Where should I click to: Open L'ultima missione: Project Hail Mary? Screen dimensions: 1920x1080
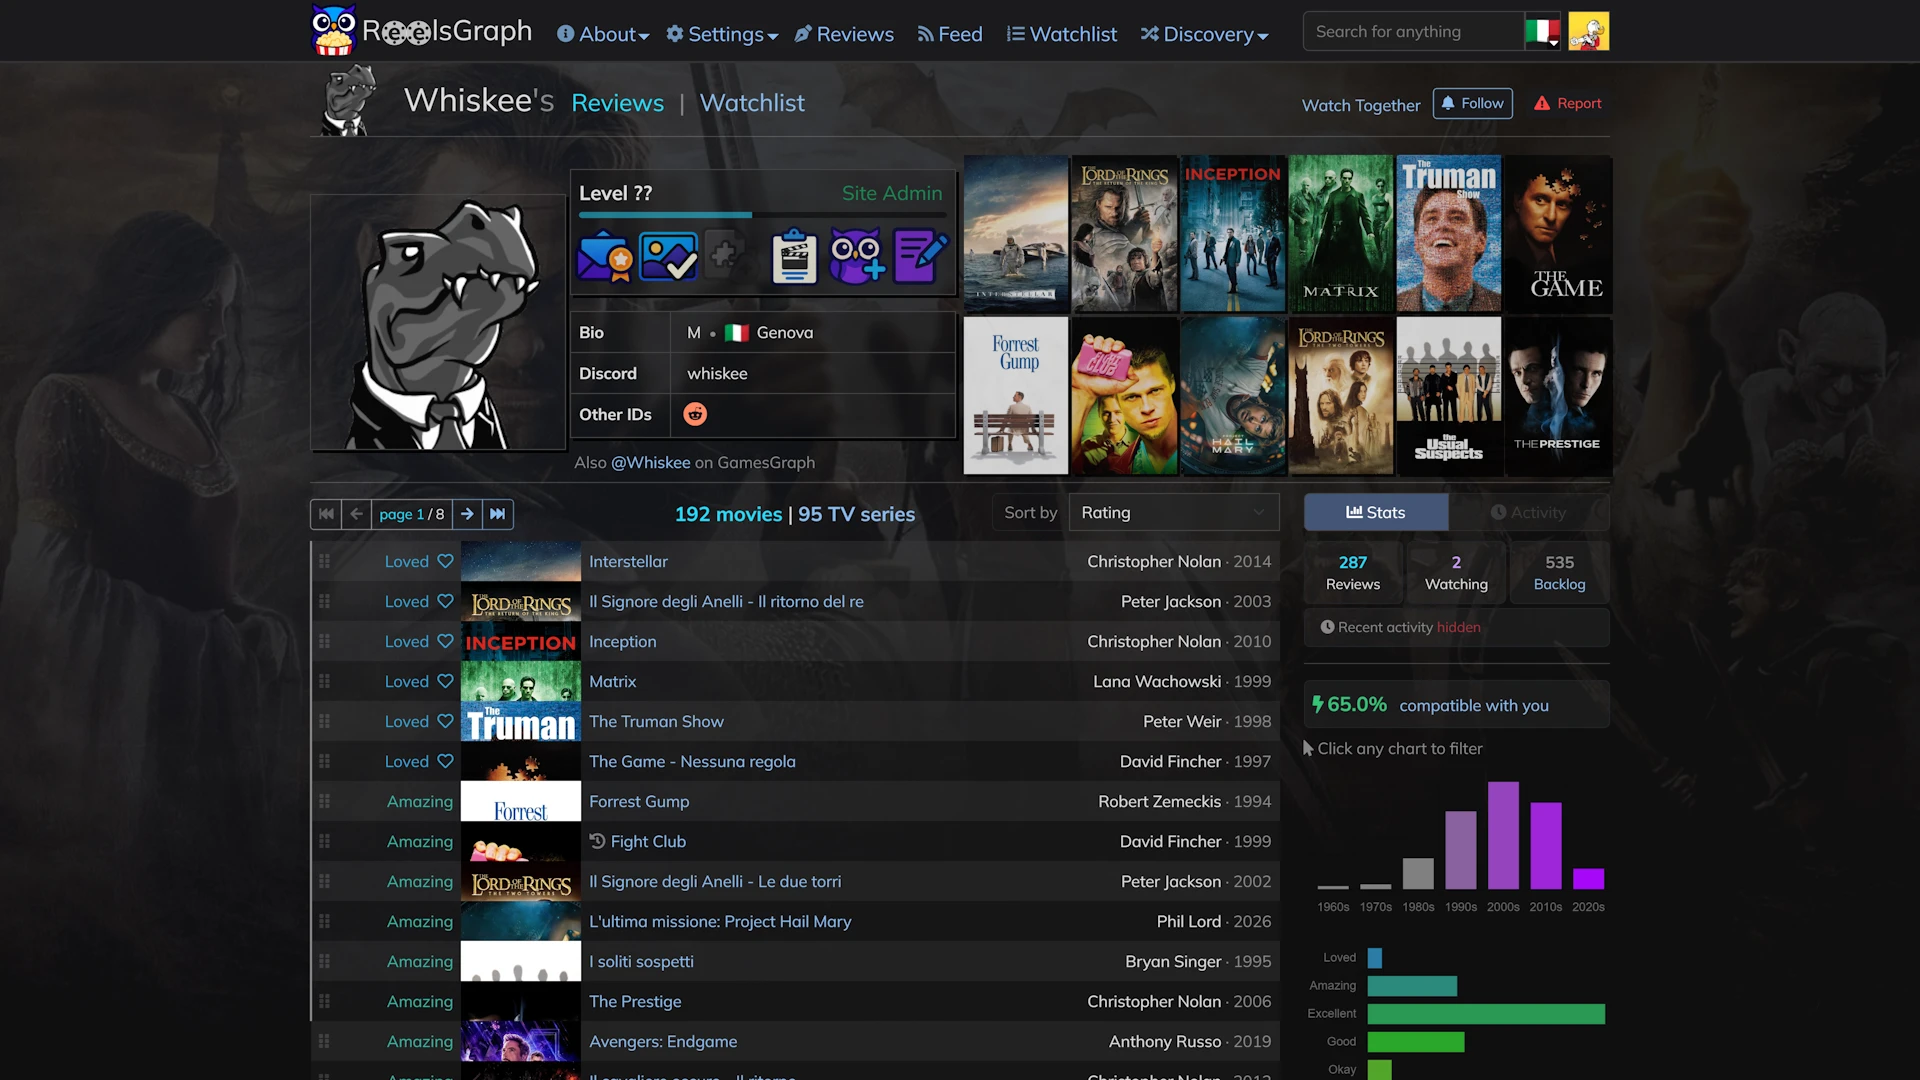720,922
